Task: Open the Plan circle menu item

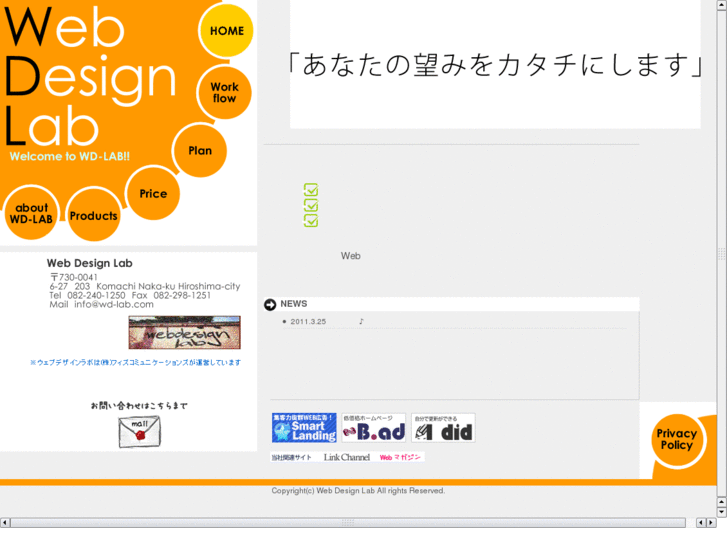Action: click(200, 151)
